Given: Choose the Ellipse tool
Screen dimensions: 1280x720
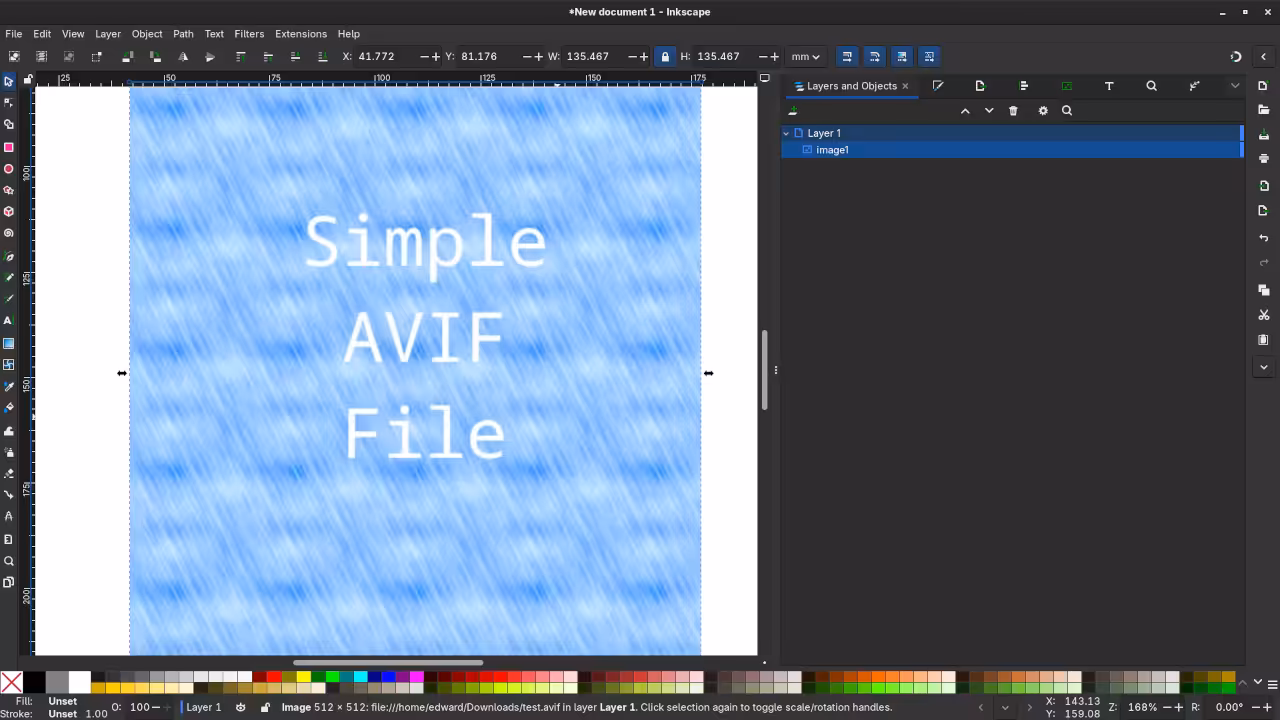Looking at the screenshot, I should (9, 168).
